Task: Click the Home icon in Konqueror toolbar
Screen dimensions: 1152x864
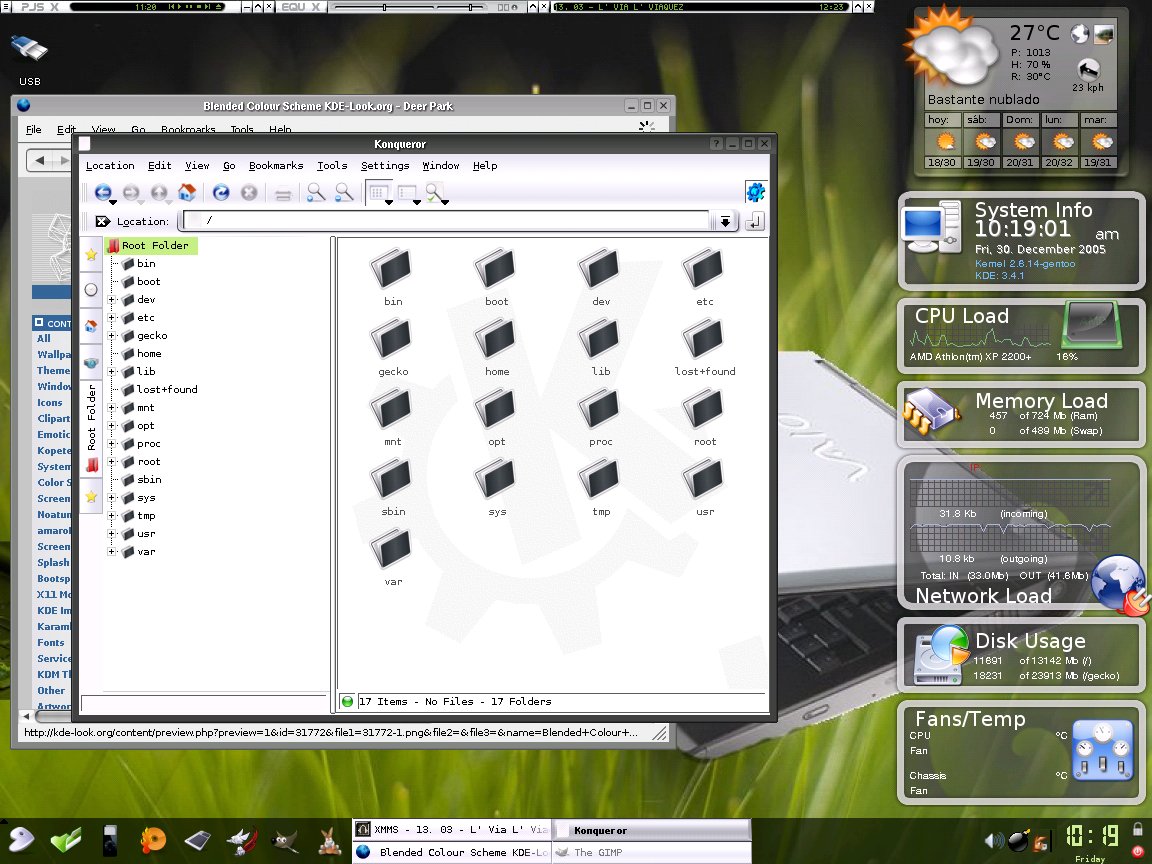Action: [x=187, y=192]
